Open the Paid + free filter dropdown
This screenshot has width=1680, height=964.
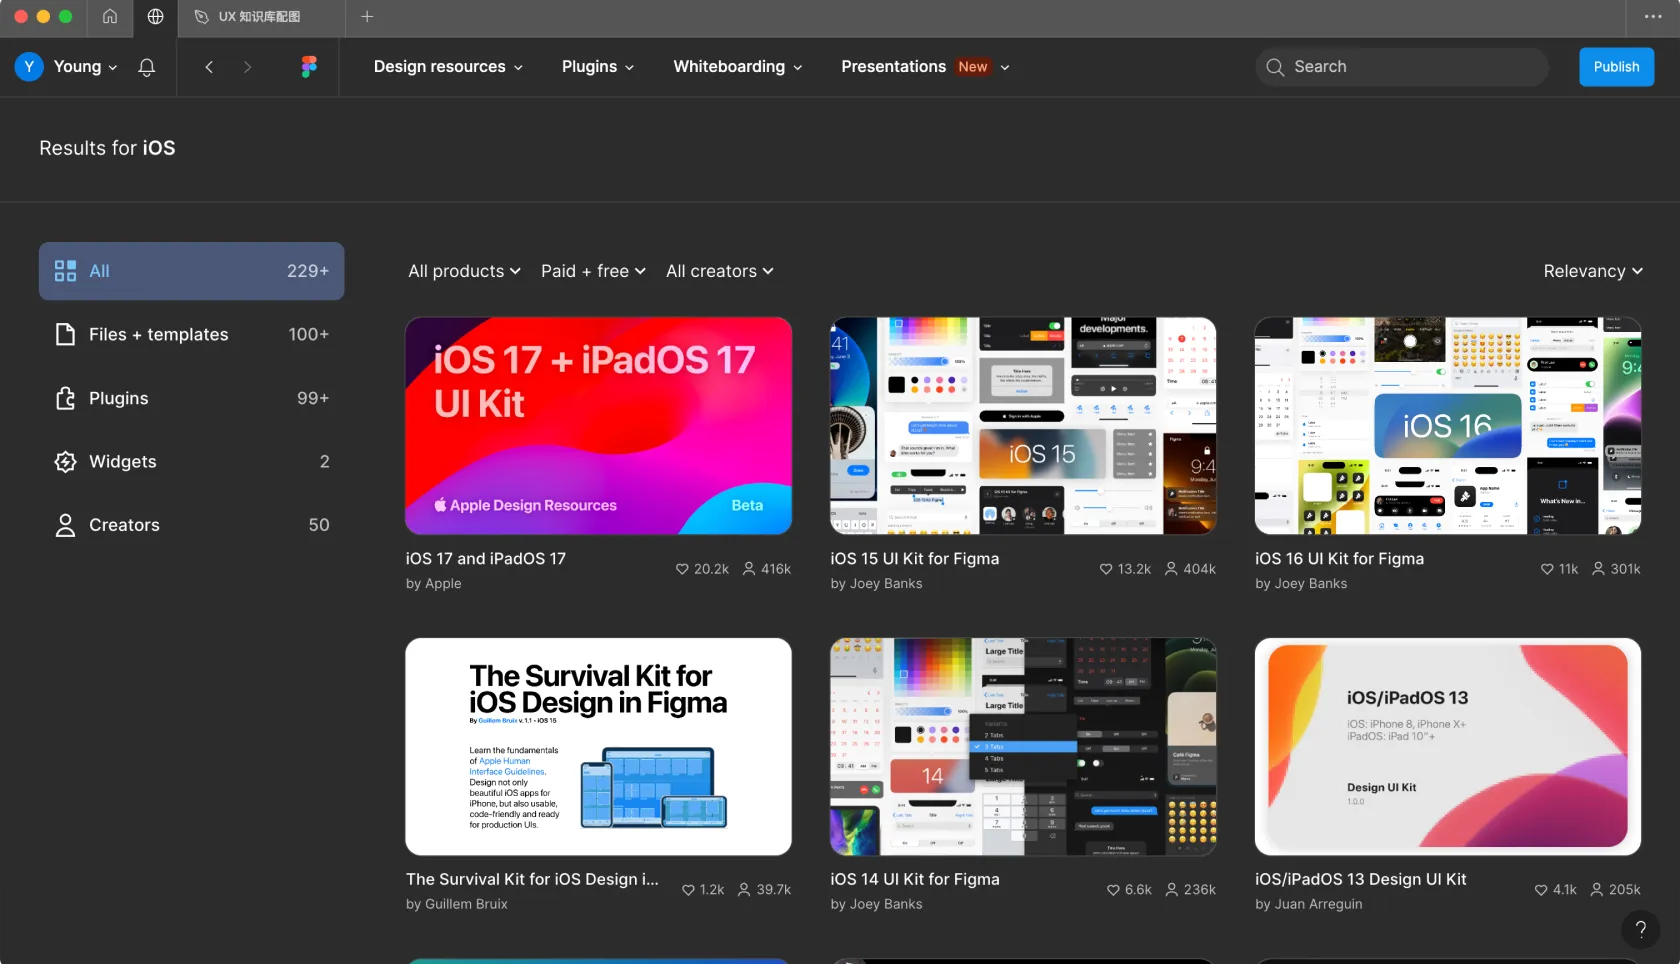(593, 271)
